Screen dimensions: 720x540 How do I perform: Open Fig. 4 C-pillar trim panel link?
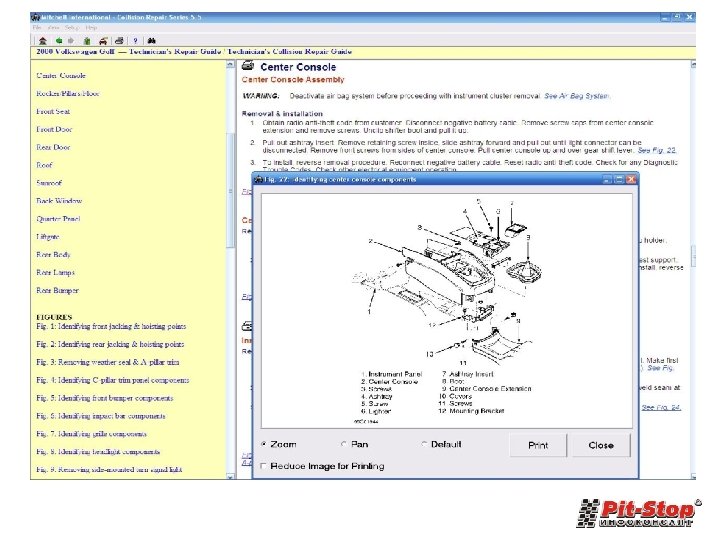(x=112, y=380)
